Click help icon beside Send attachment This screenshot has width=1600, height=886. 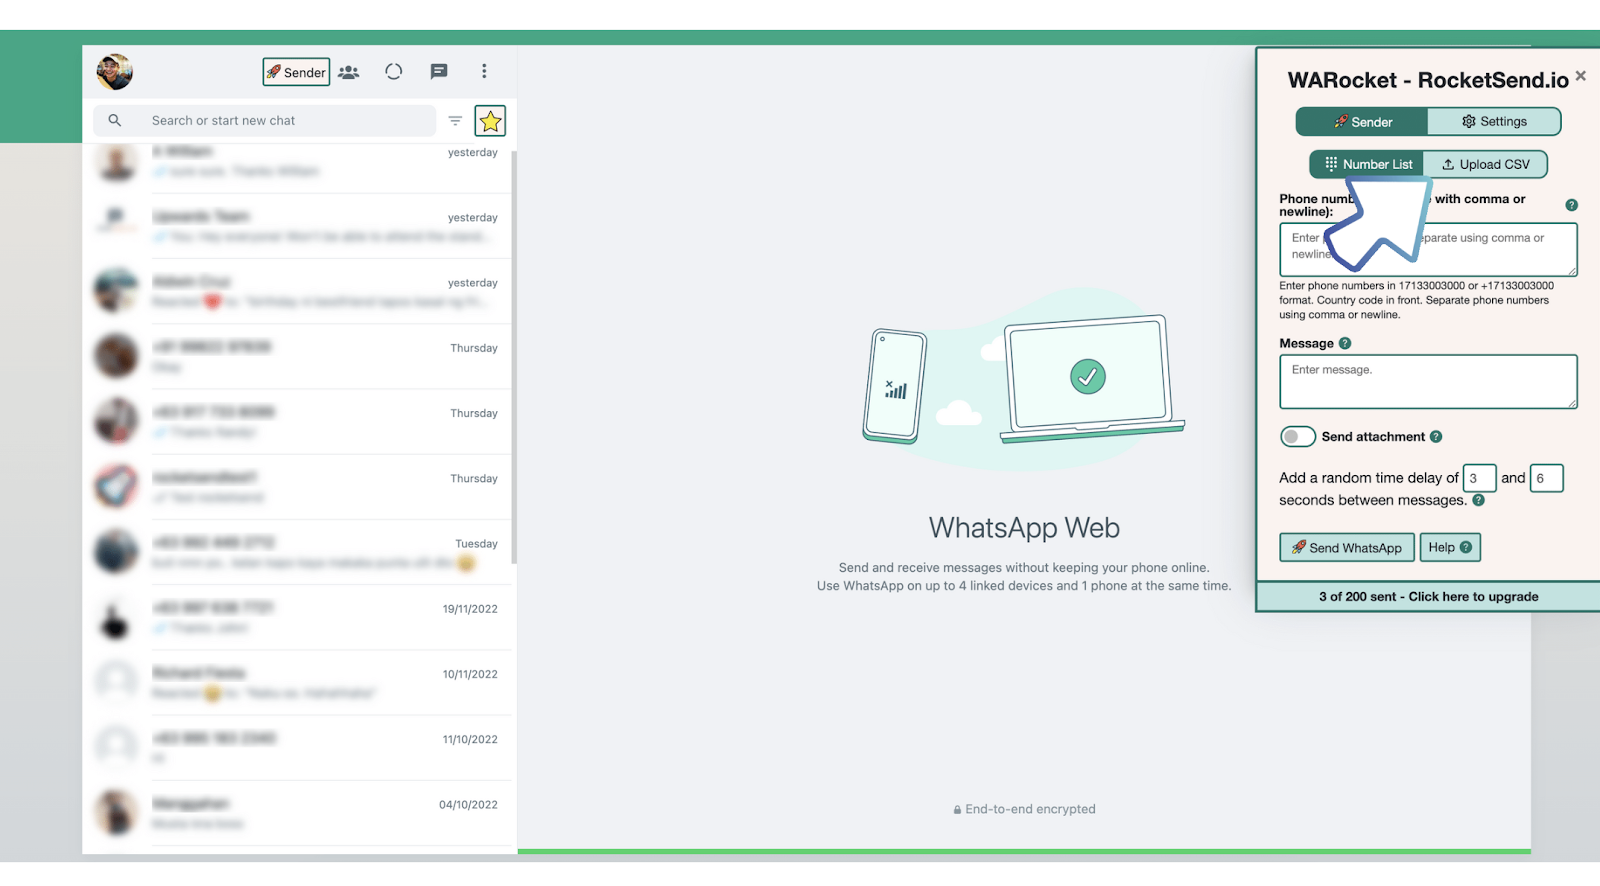(x=1436, y=437)
